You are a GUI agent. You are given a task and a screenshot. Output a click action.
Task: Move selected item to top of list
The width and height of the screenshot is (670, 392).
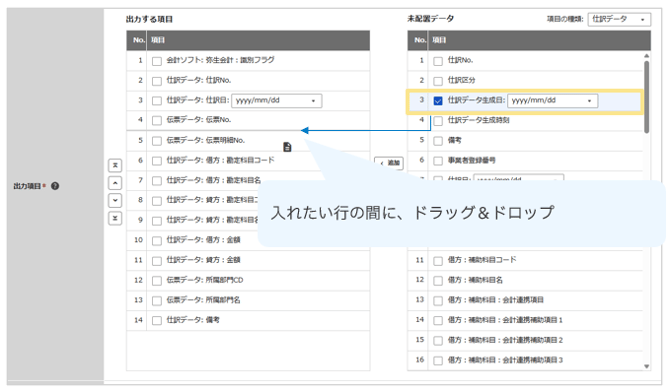[x=115, y=165]
